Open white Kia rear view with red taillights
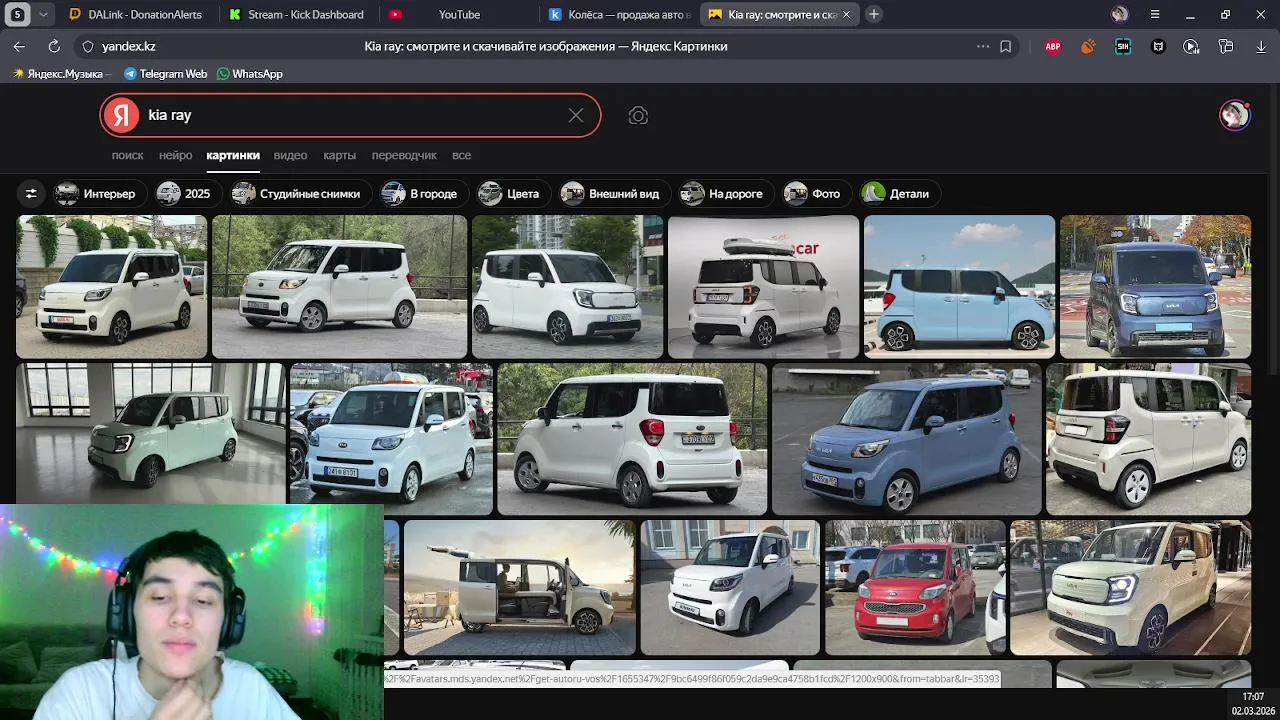The width and height of the screenshot is (1280, 720). tap(632, 439)
